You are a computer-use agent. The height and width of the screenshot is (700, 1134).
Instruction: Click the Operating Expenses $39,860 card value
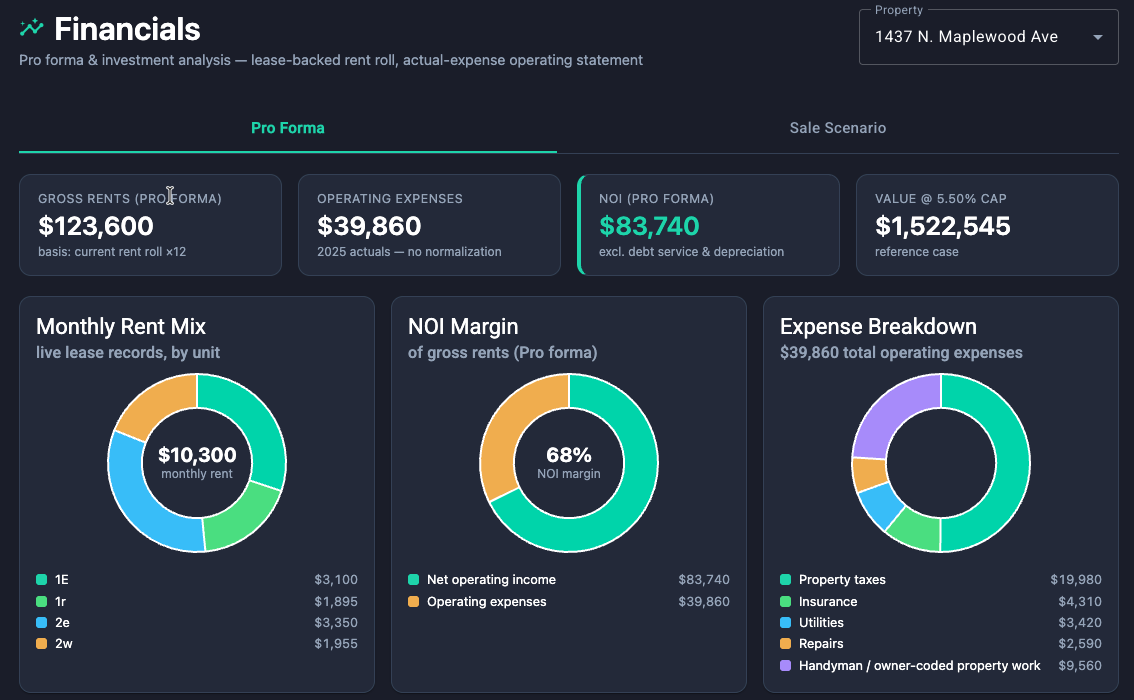coord(369,226)
